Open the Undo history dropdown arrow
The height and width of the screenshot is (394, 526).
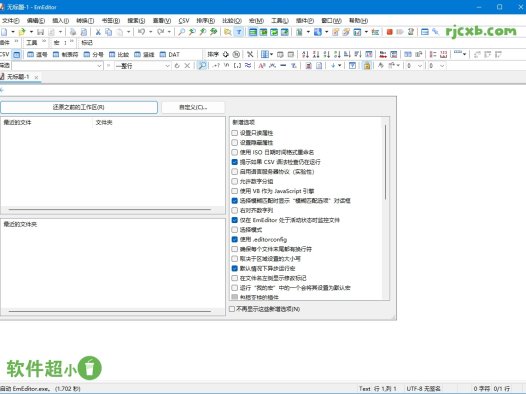point(150,32)
